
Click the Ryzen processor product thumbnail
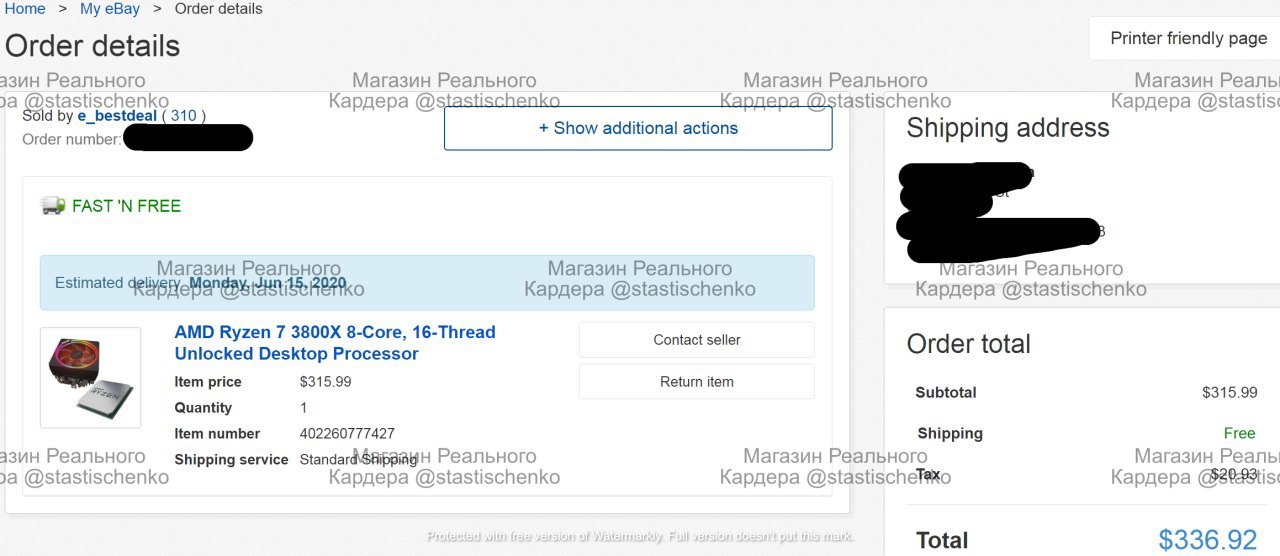pos(90,378)
